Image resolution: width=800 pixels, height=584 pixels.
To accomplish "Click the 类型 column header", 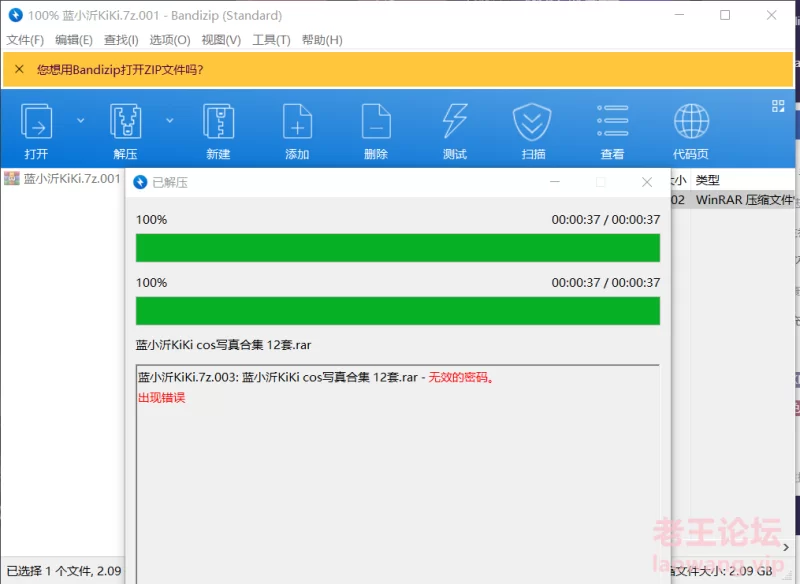I will (x=707, y=180).
